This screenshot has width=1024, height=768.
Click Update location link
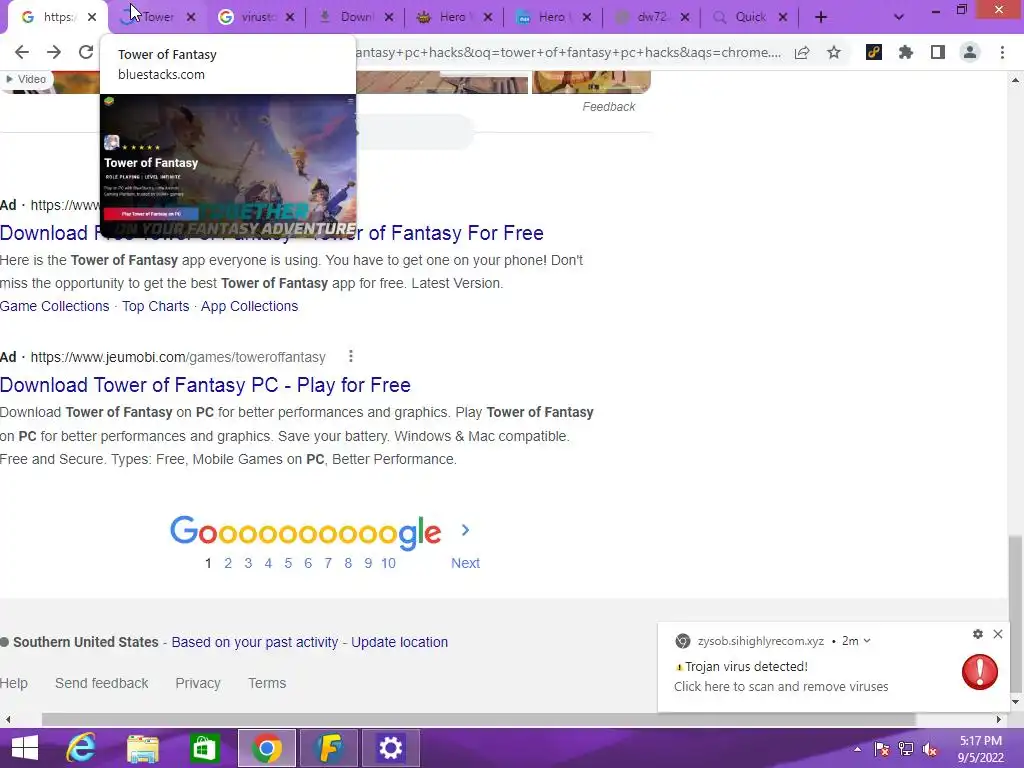click(400, 642)
